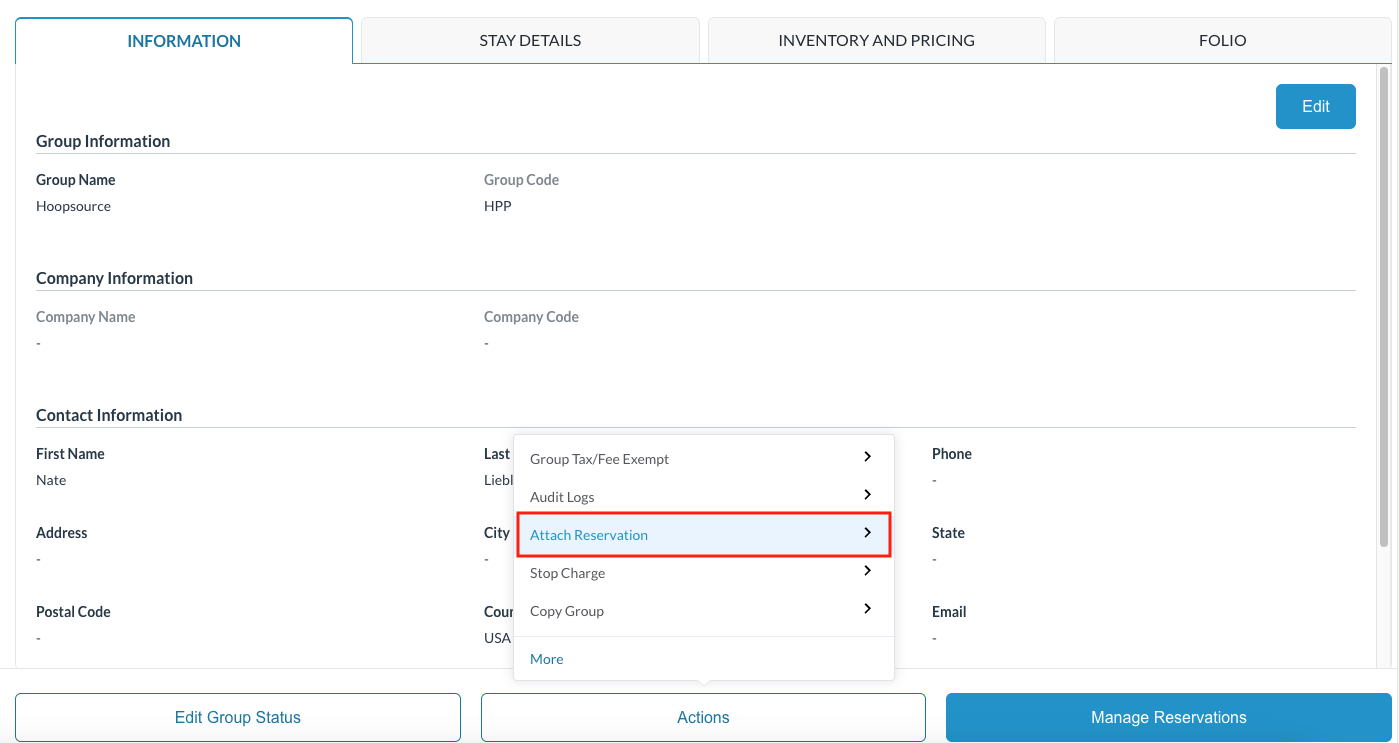This screenshot has width=1399, height=743.
Task: Open Manage Reservations
Action: pyautogui.click(x=1168, y=717)
